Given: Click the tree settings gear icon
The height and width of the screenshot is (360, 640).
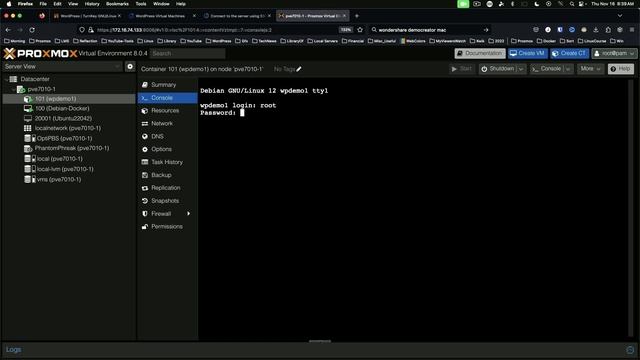Looking at the screenshot, I should point(130,67).
